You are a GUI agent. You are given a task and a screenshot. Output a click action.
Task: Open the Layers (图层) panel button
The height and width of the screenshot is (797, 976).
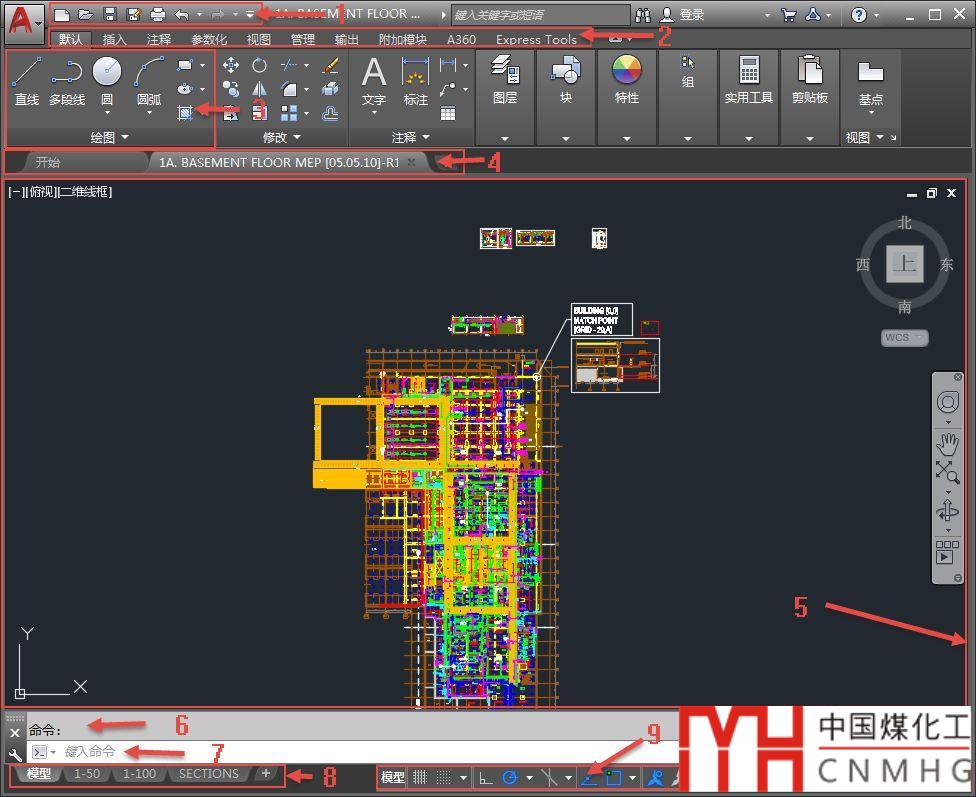pyautogui.click(x=505, y=72)
